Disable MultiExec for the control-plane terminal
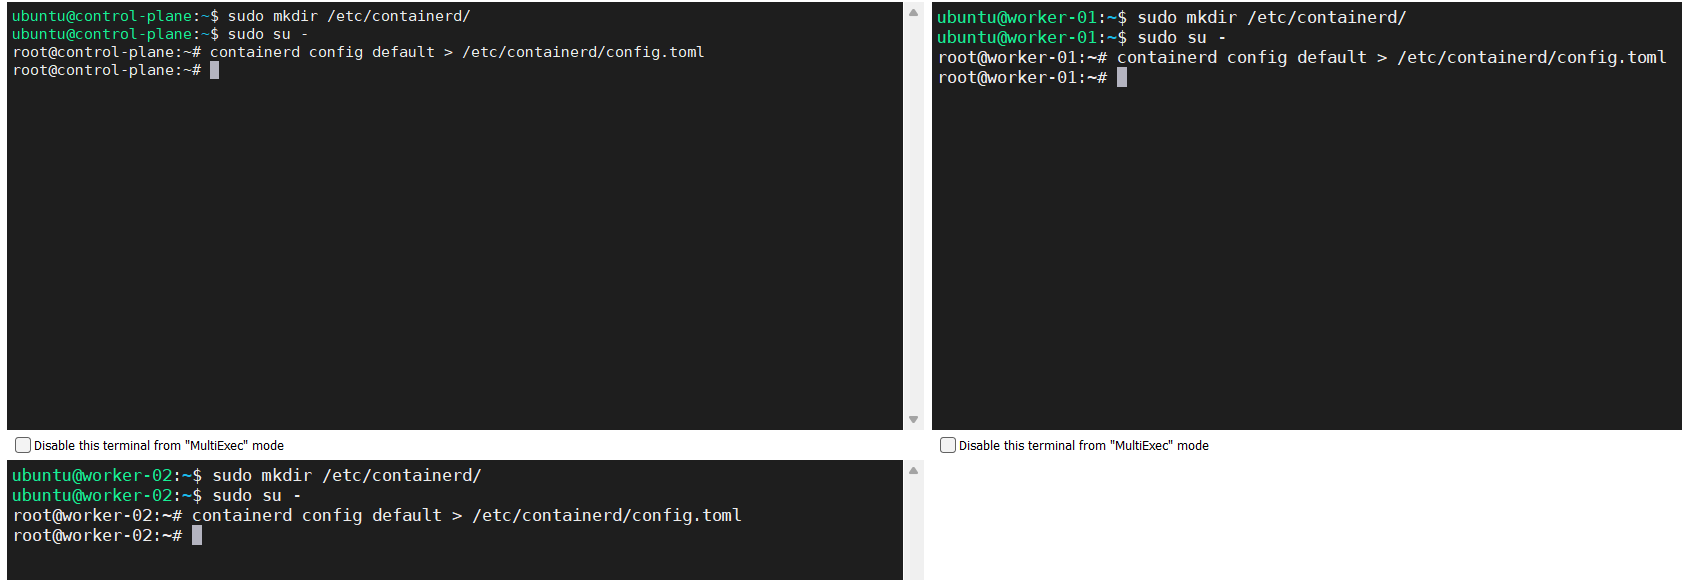 [23, 446]
